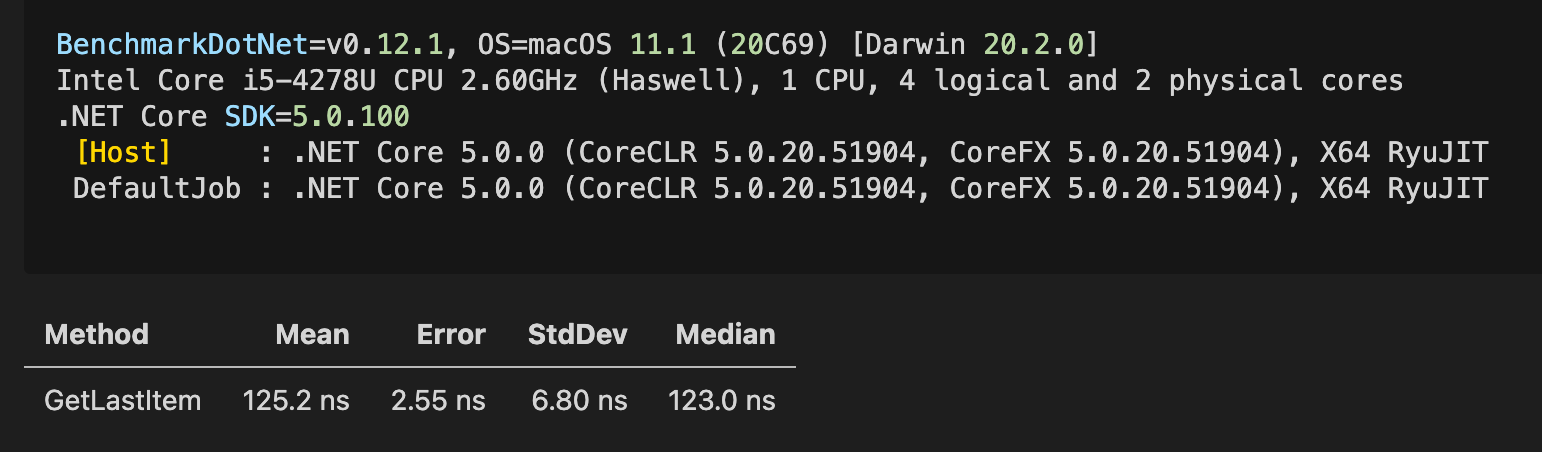This screenshot has height=452, width=1542.
Task: Click the 125.2 ns mean value
Action: coord(296,401)
